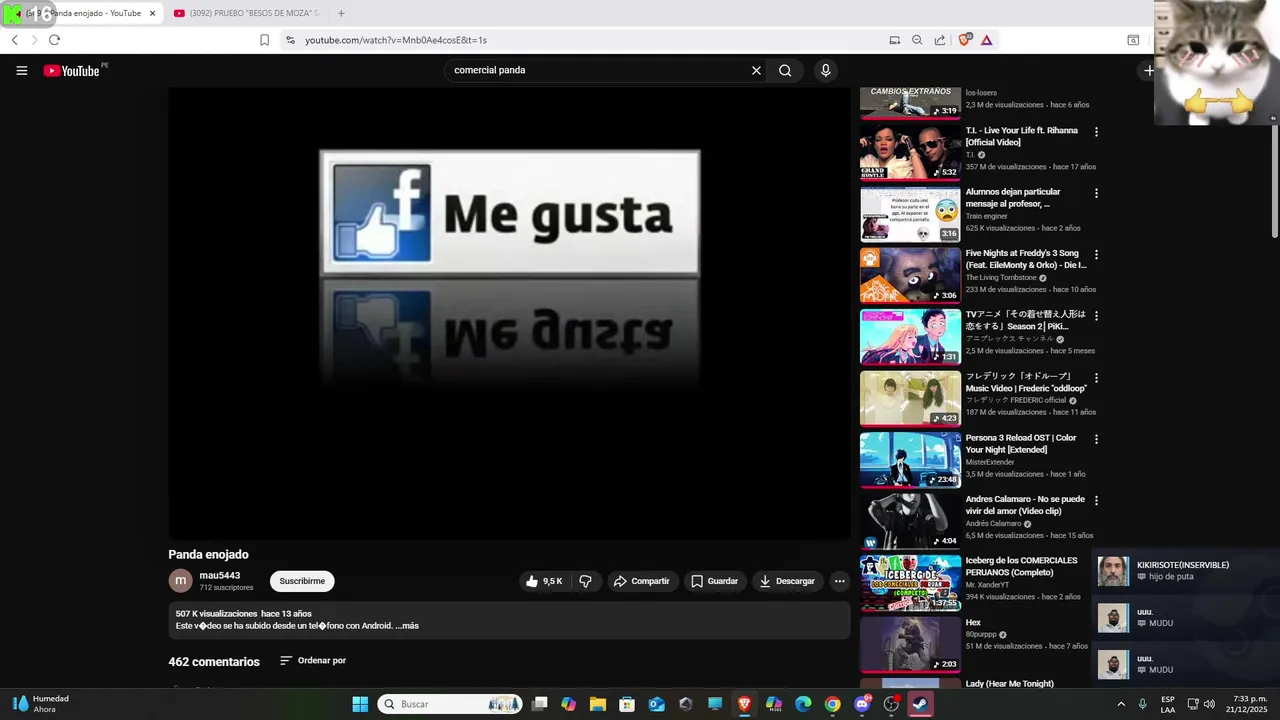
Task: Click the volume speaker tray icon
Action: point(1209,704)
